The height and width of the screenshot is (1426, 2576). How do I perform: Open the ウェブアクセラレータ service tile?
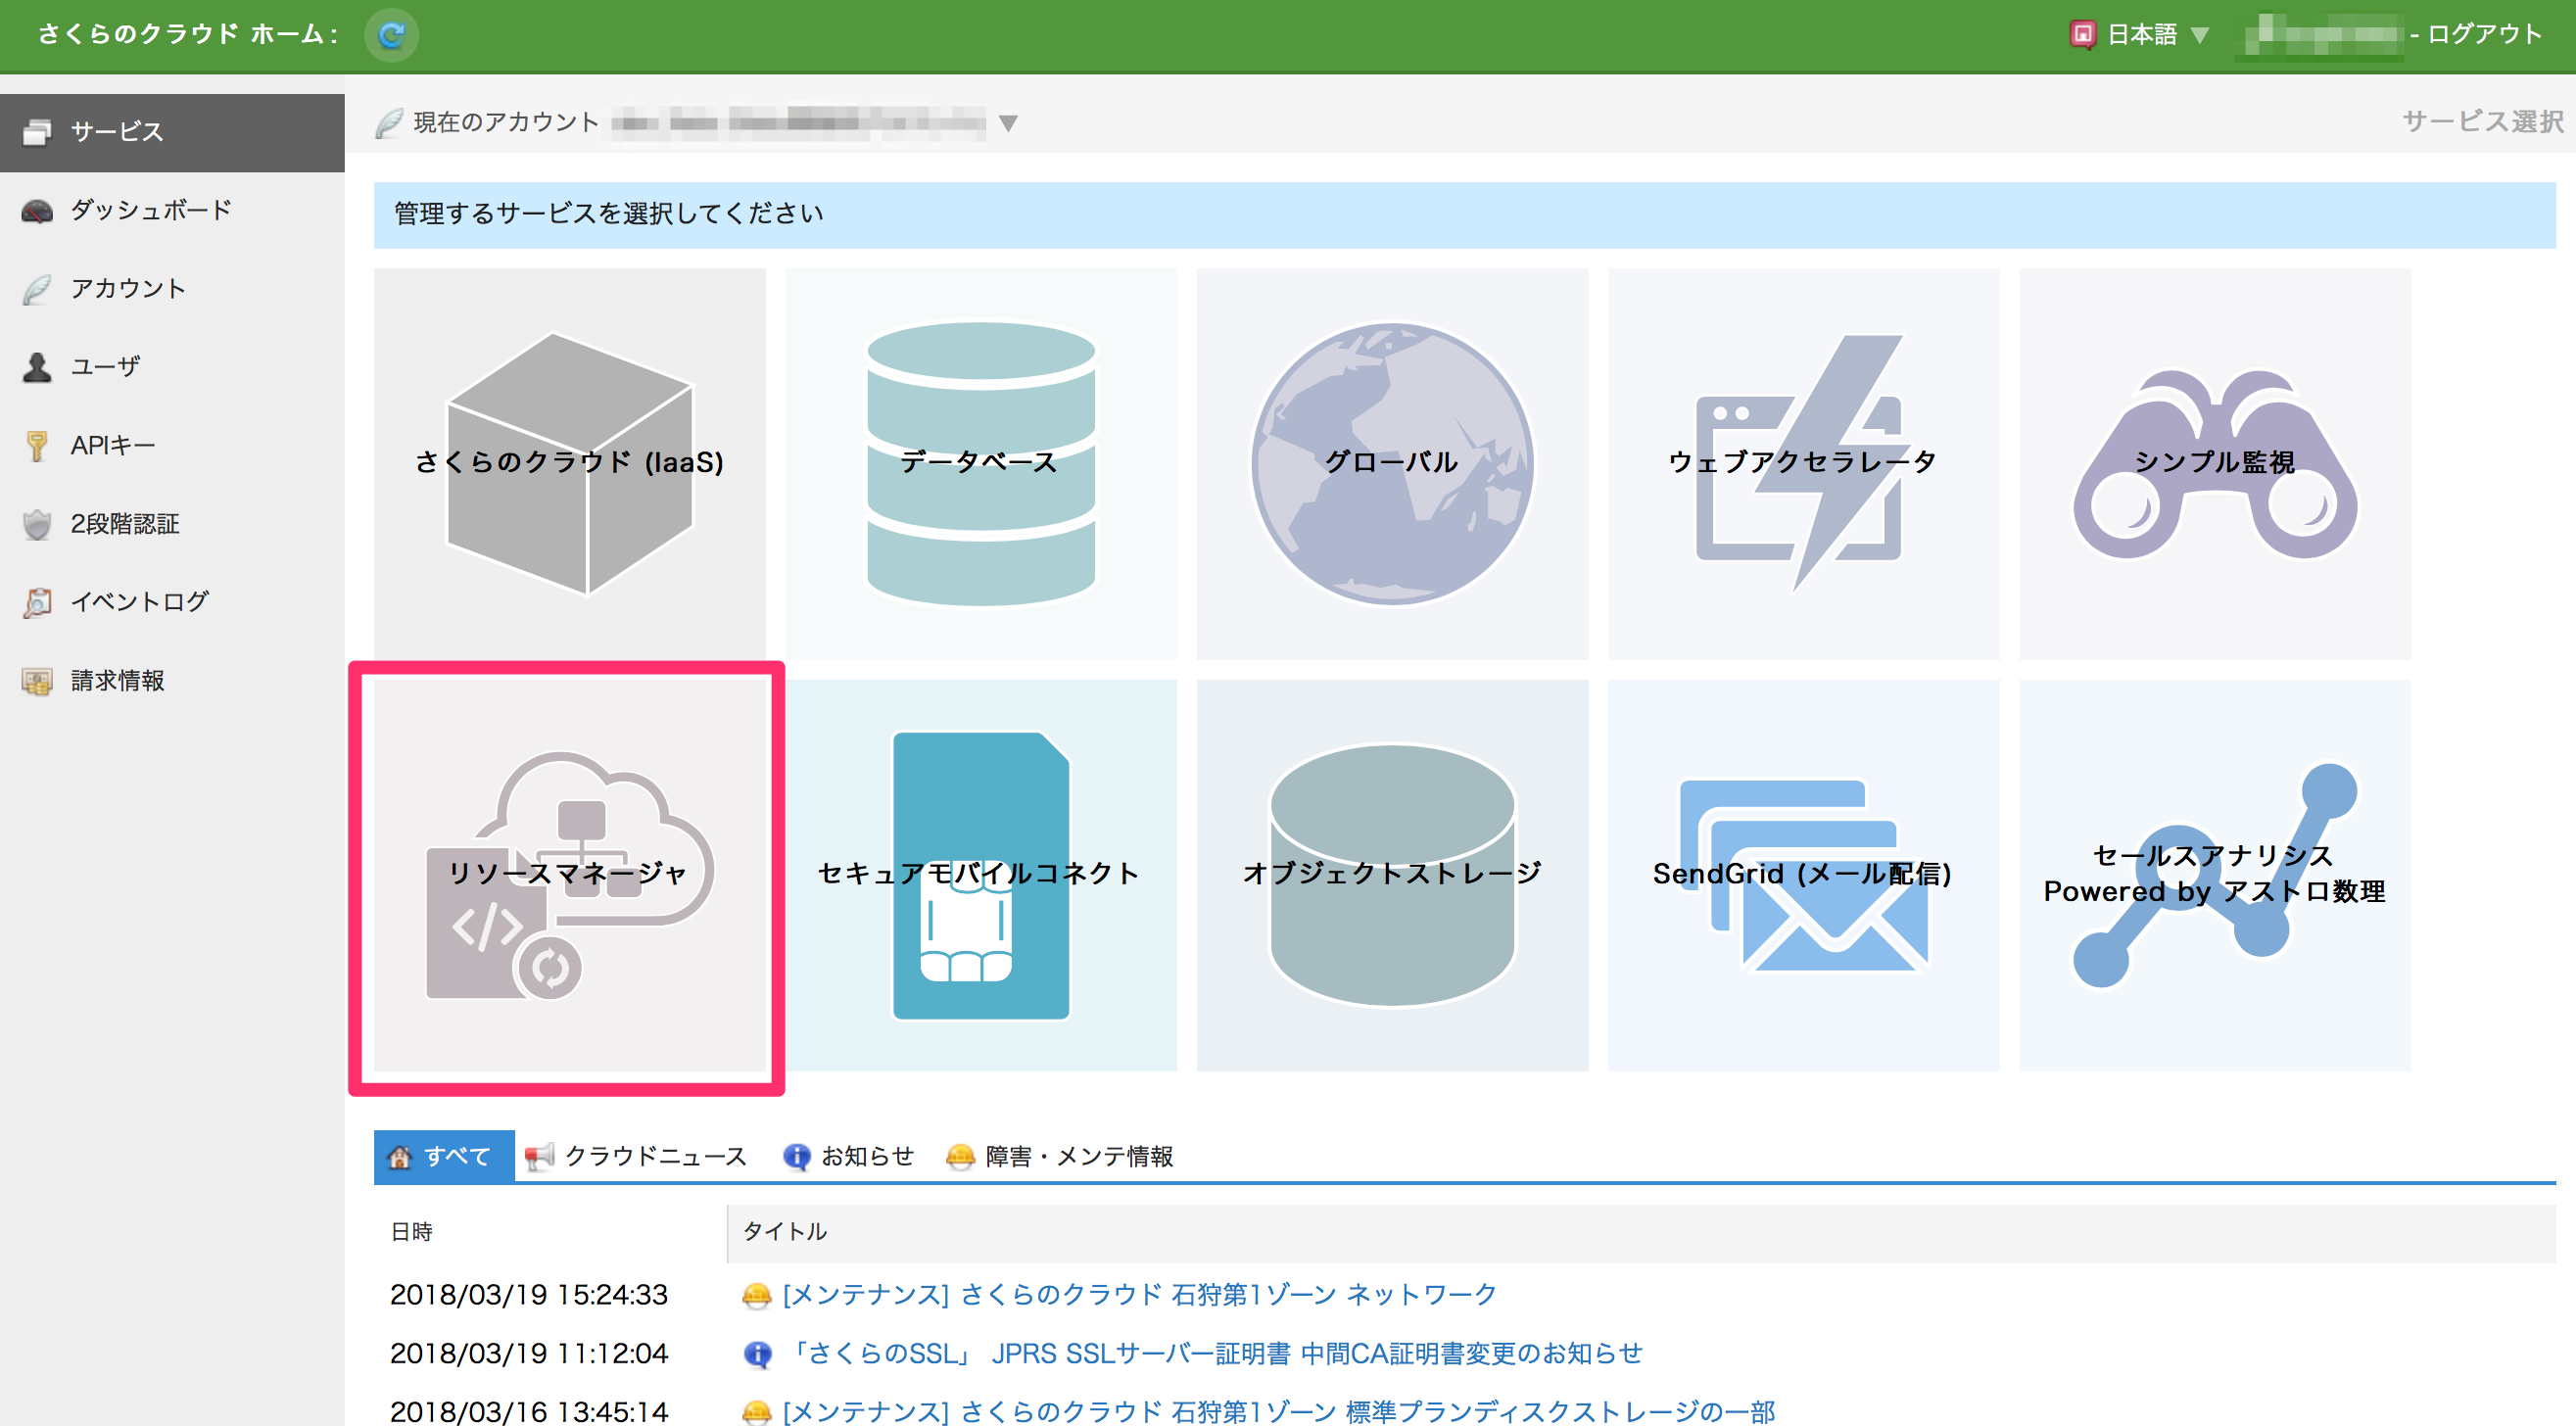click(1803, 463)
